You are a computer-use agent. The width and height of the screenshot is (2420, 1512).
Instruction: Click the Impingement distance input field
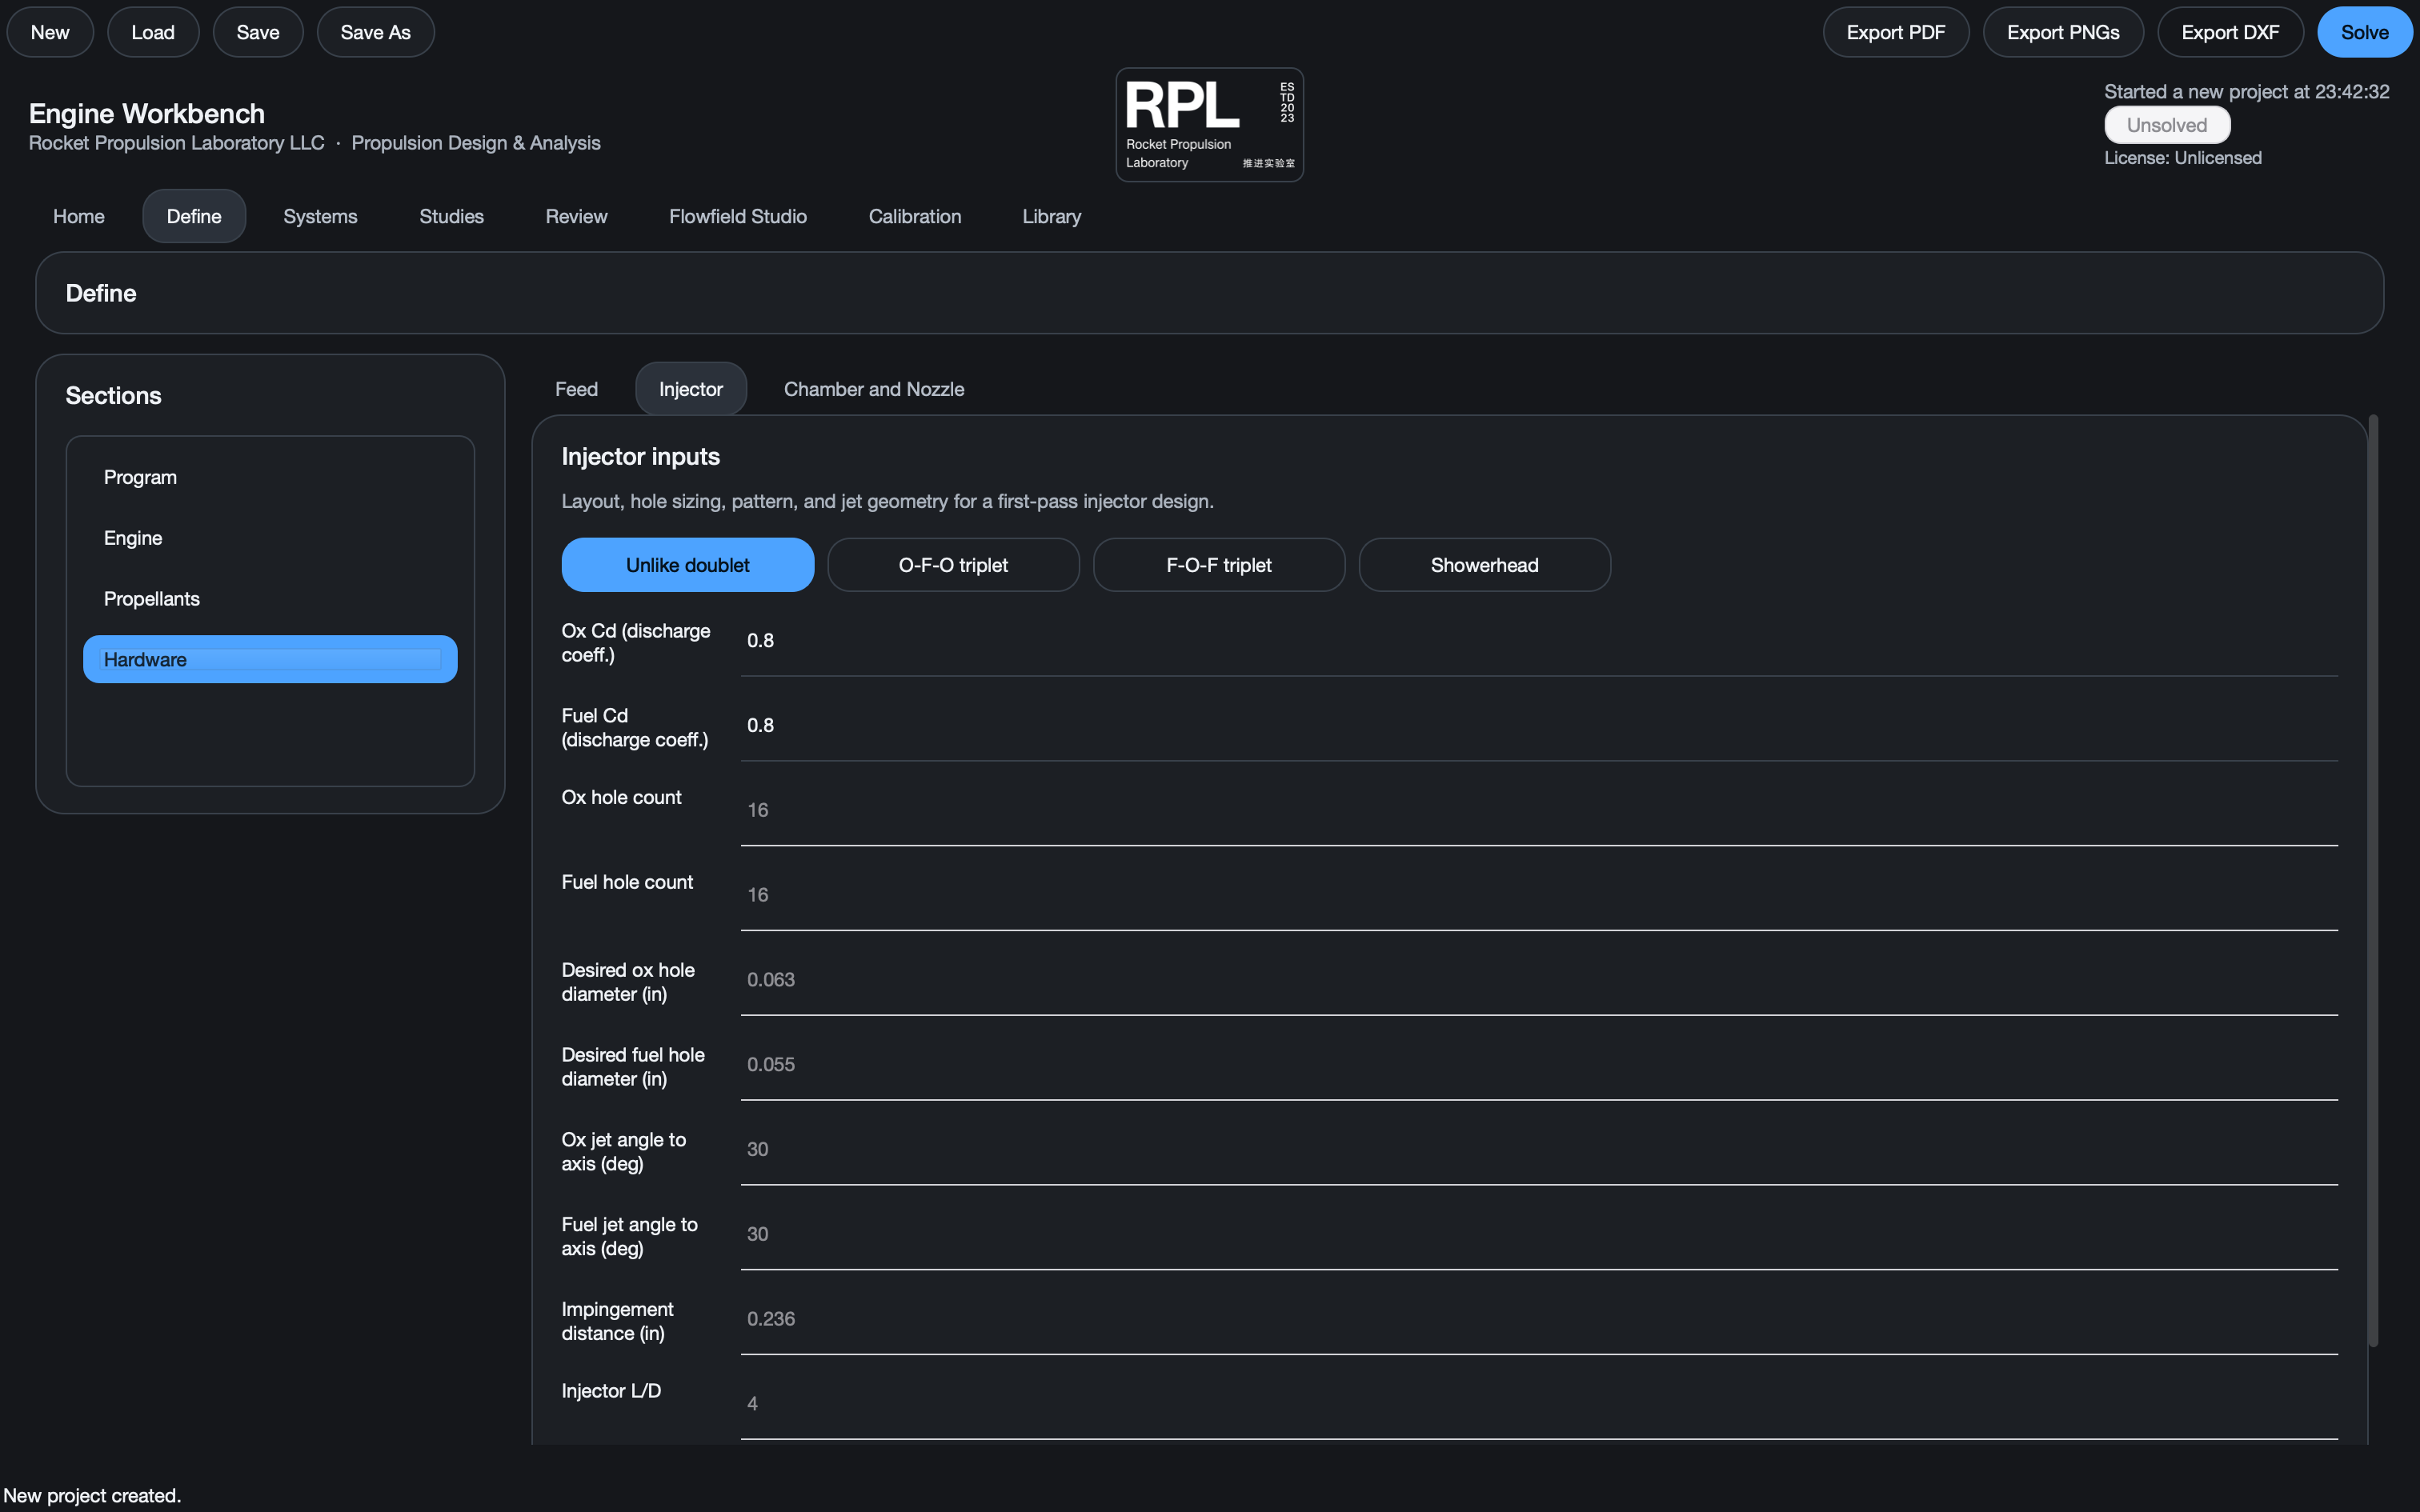point(1539,1320)
